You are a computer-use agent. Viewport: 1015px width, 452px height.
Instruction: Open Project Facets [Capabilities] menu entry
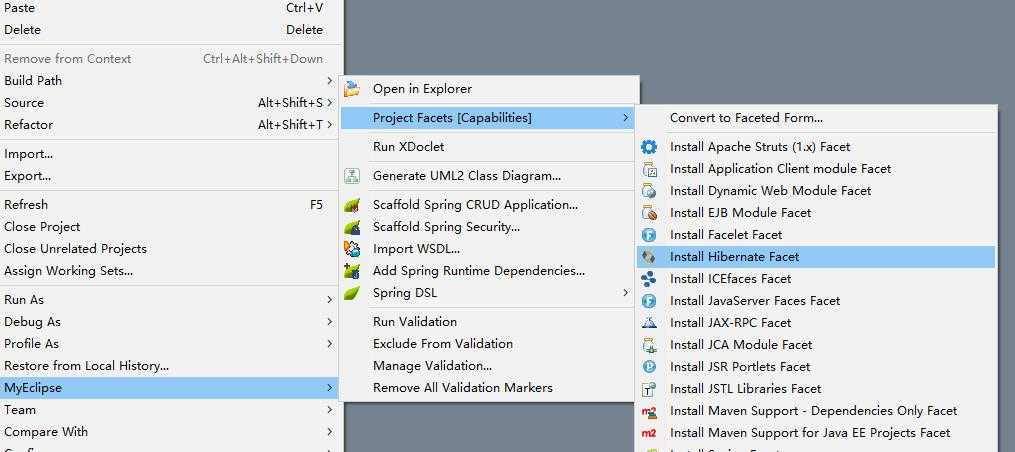pos(489,117)
